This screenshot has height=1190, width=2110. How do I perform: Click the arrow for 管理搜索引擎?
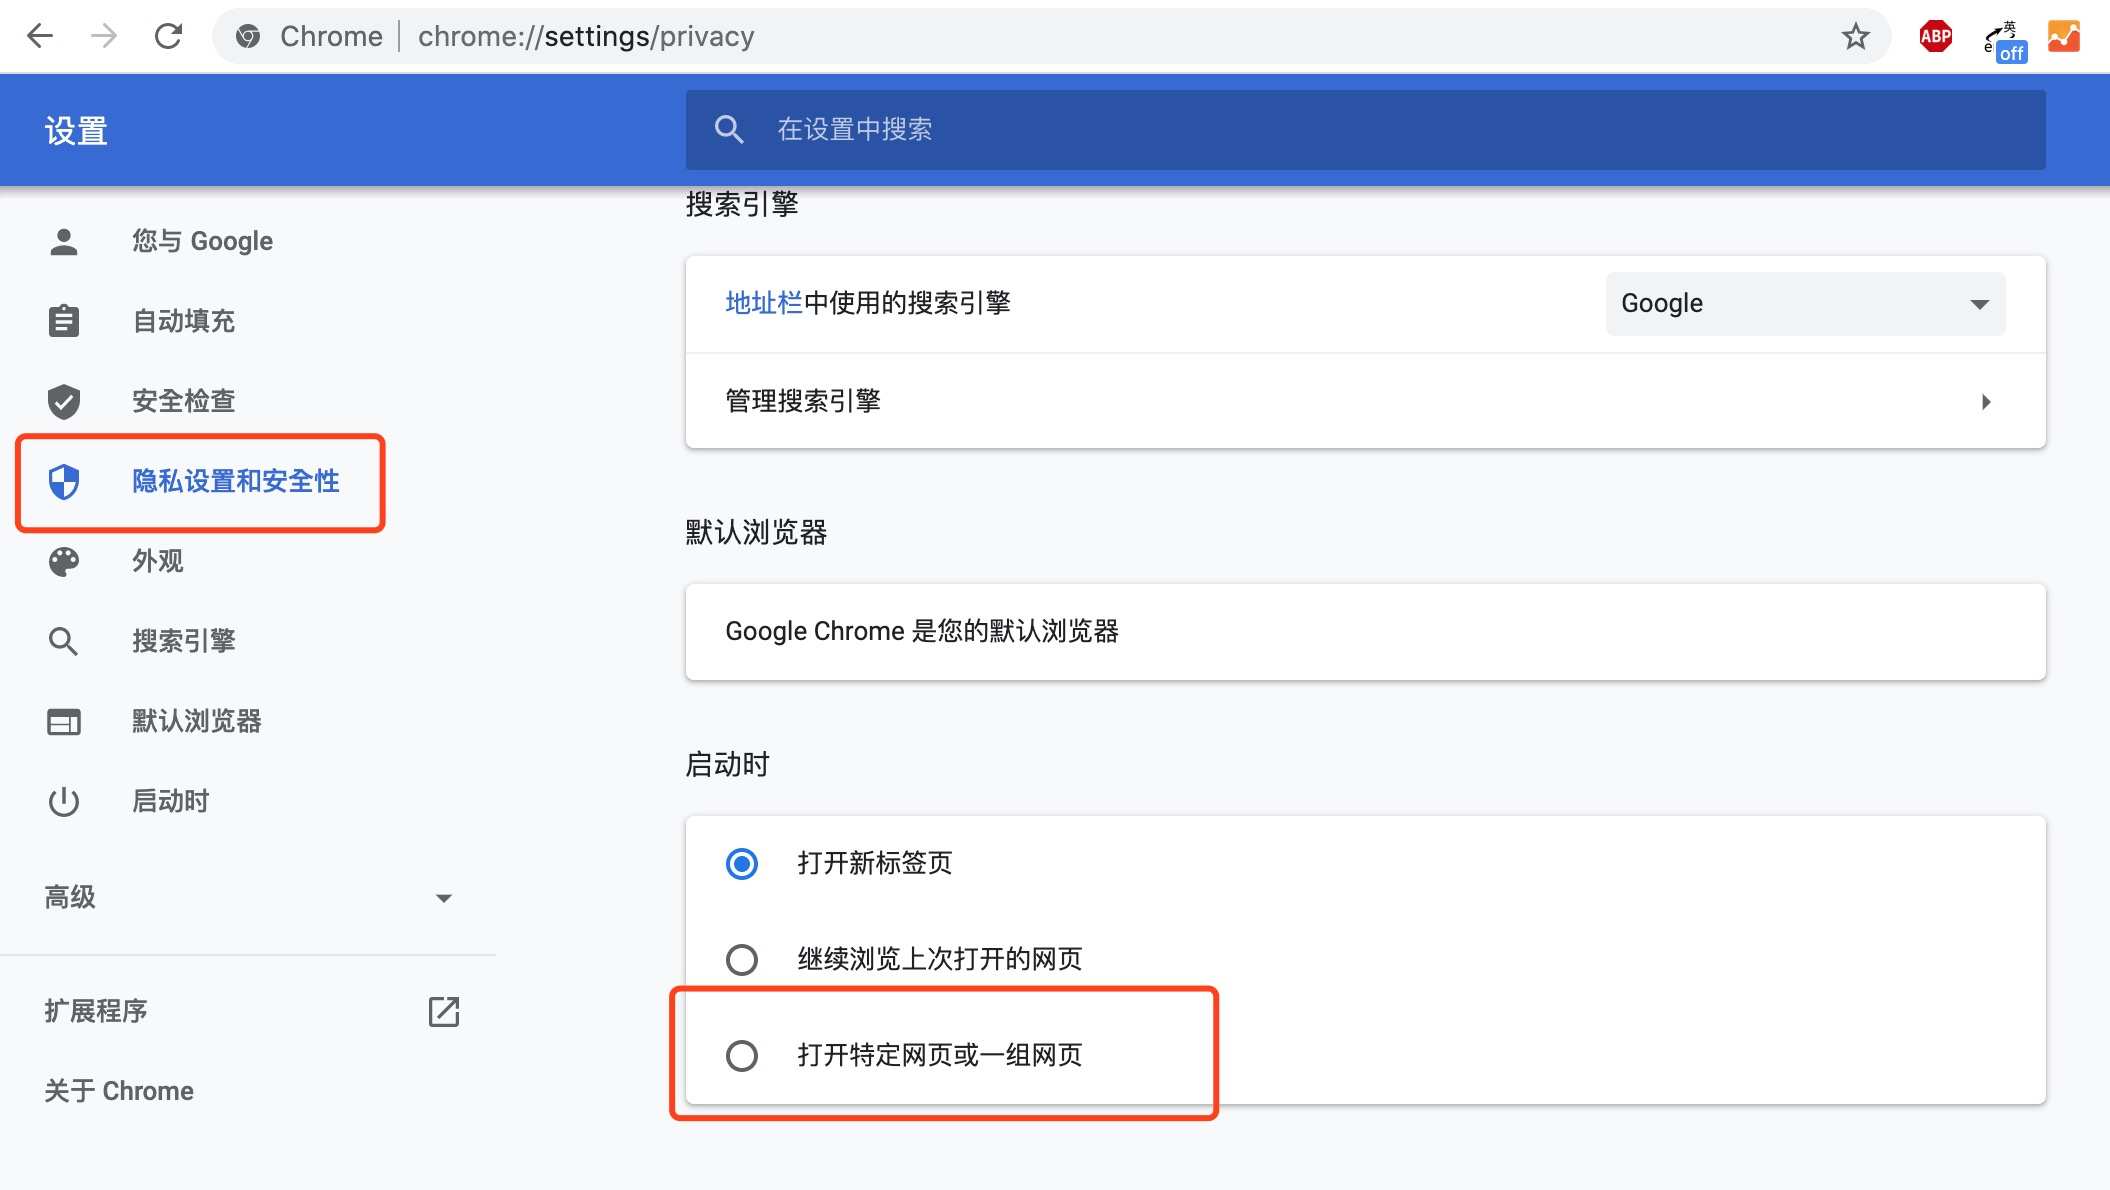pyautogui.click(x=1986, y=401)
